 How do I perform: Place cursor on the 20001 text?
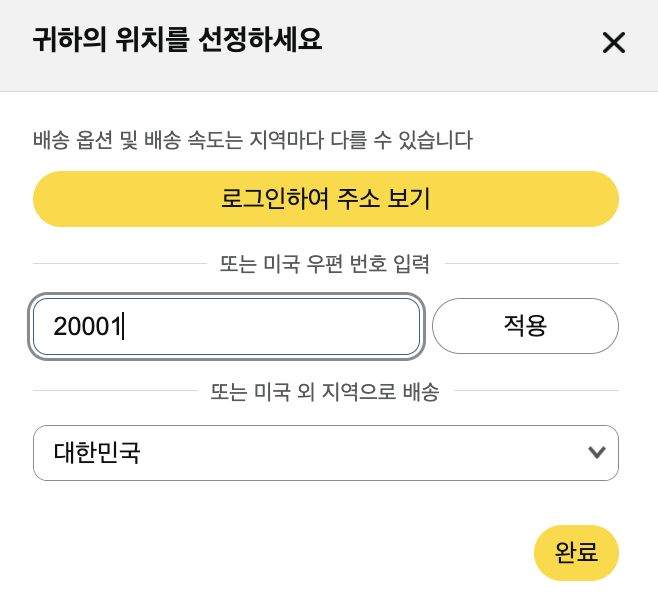[x=87, y=326]
